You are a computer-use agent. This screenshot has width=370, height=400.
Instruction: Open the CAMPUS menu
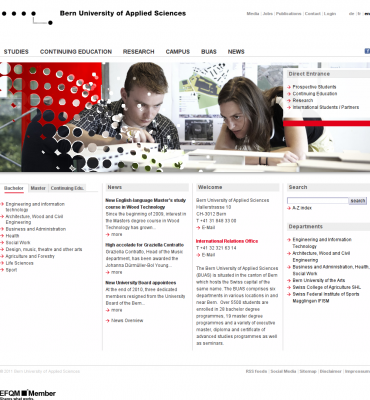tap(178, 52)
